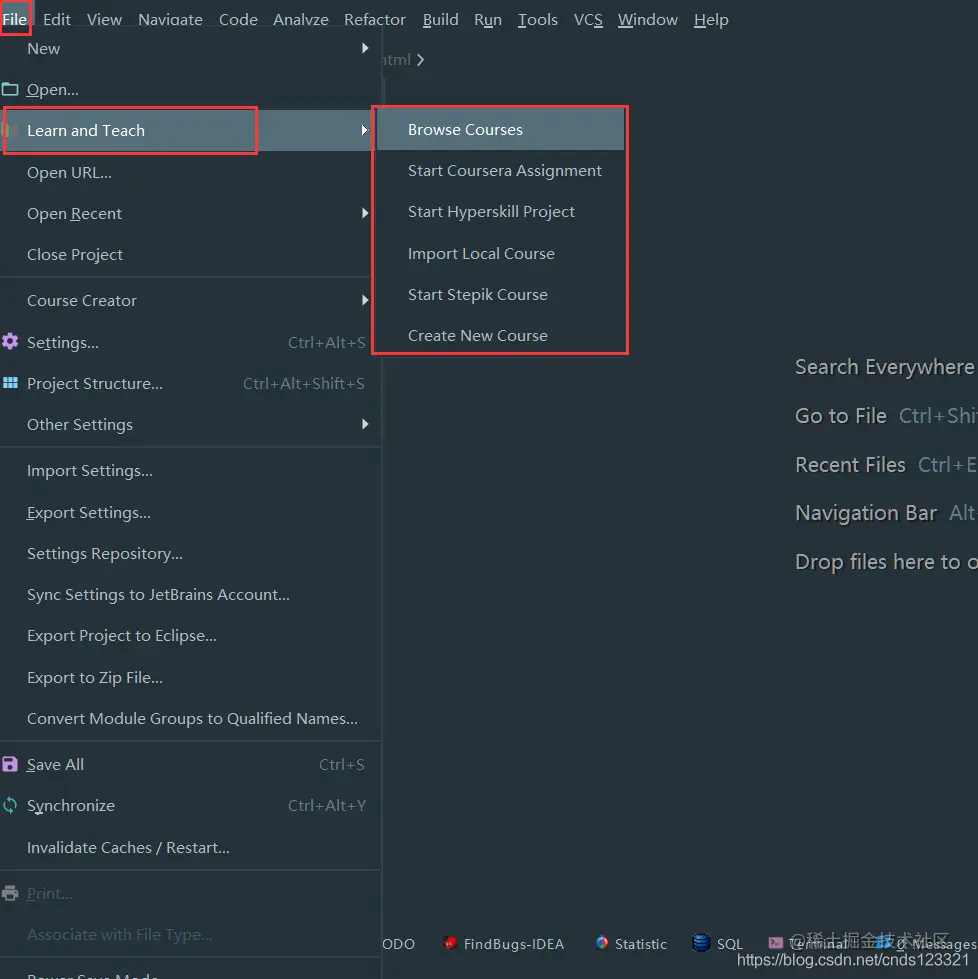Image resolution: width=978 pixels, height=979 pixels.
Task: Click the Navigation Bar hint text
Action: 866,513
